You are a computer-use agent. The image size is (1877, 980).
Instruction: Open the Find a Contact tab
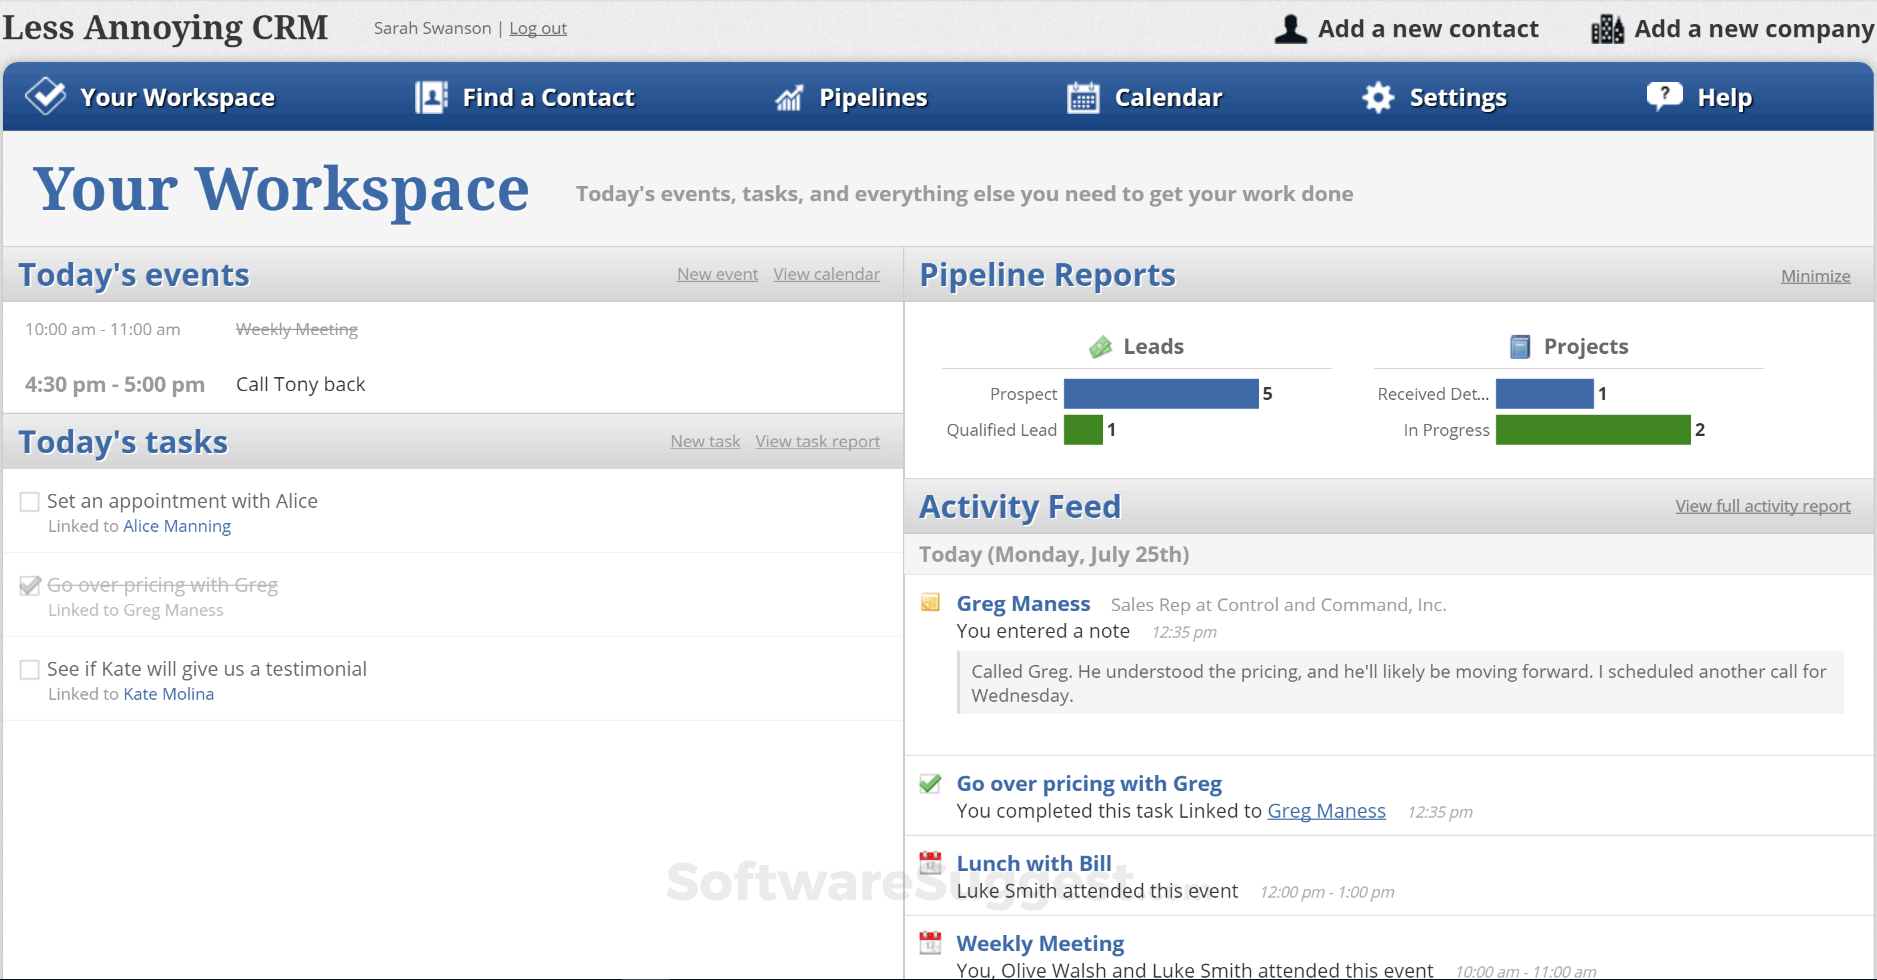click(525, 97)
